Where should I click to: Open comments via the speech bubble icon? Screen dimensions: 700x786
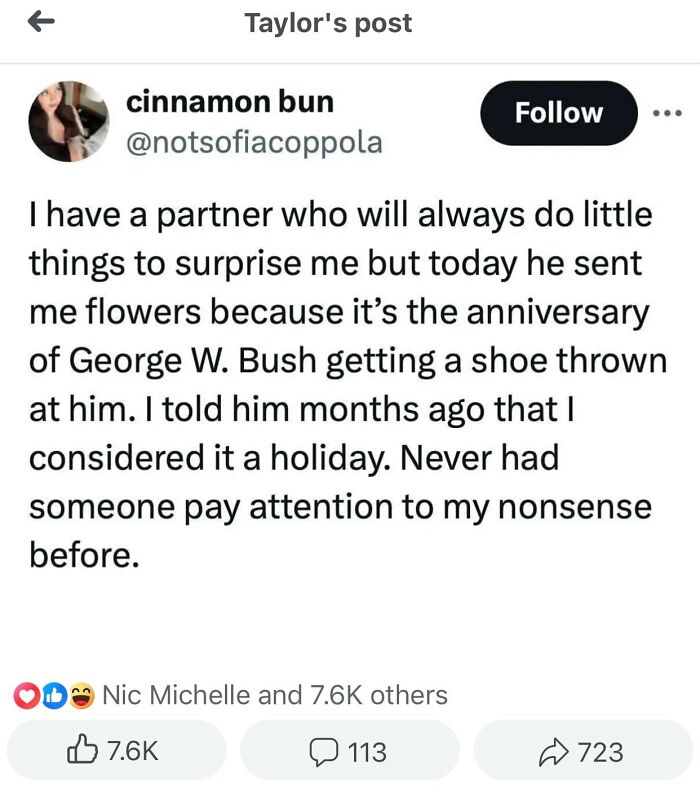(323, 750)
